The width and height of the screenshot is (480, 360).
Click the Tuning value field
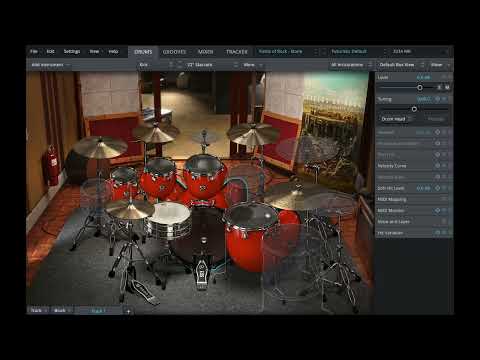[x=424, y=99]
